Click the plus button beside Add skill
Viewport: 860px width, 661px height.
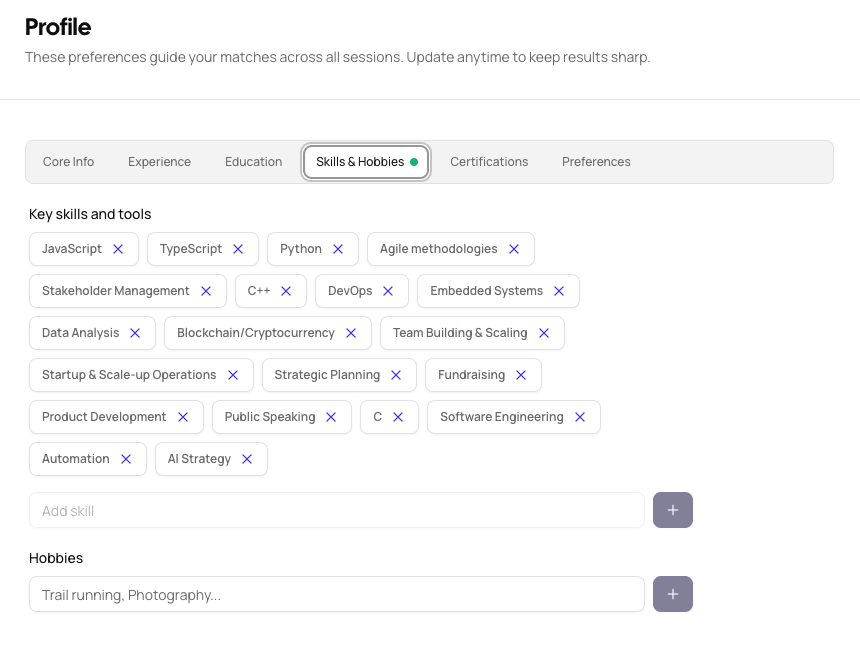[x=672, y=510]
